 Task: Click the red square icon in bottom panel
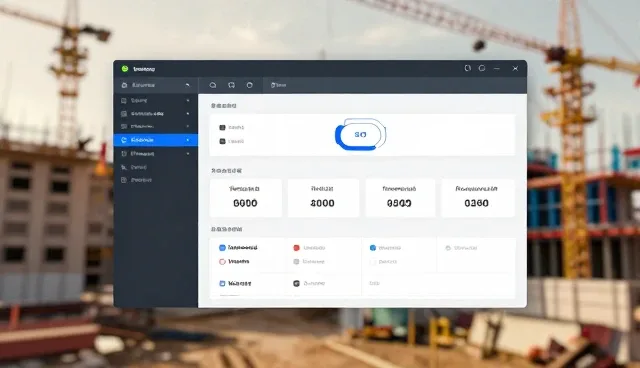pos(296,248)
